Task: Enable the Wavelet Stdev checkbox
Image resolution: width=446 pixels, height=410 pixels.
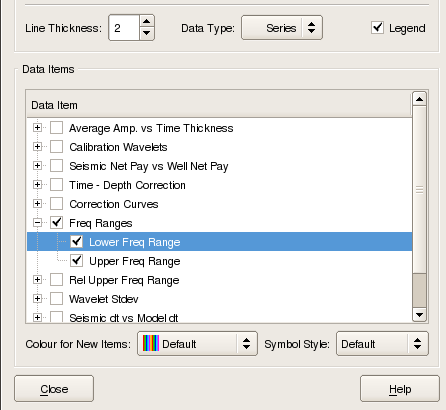Action: pos(56,299)
